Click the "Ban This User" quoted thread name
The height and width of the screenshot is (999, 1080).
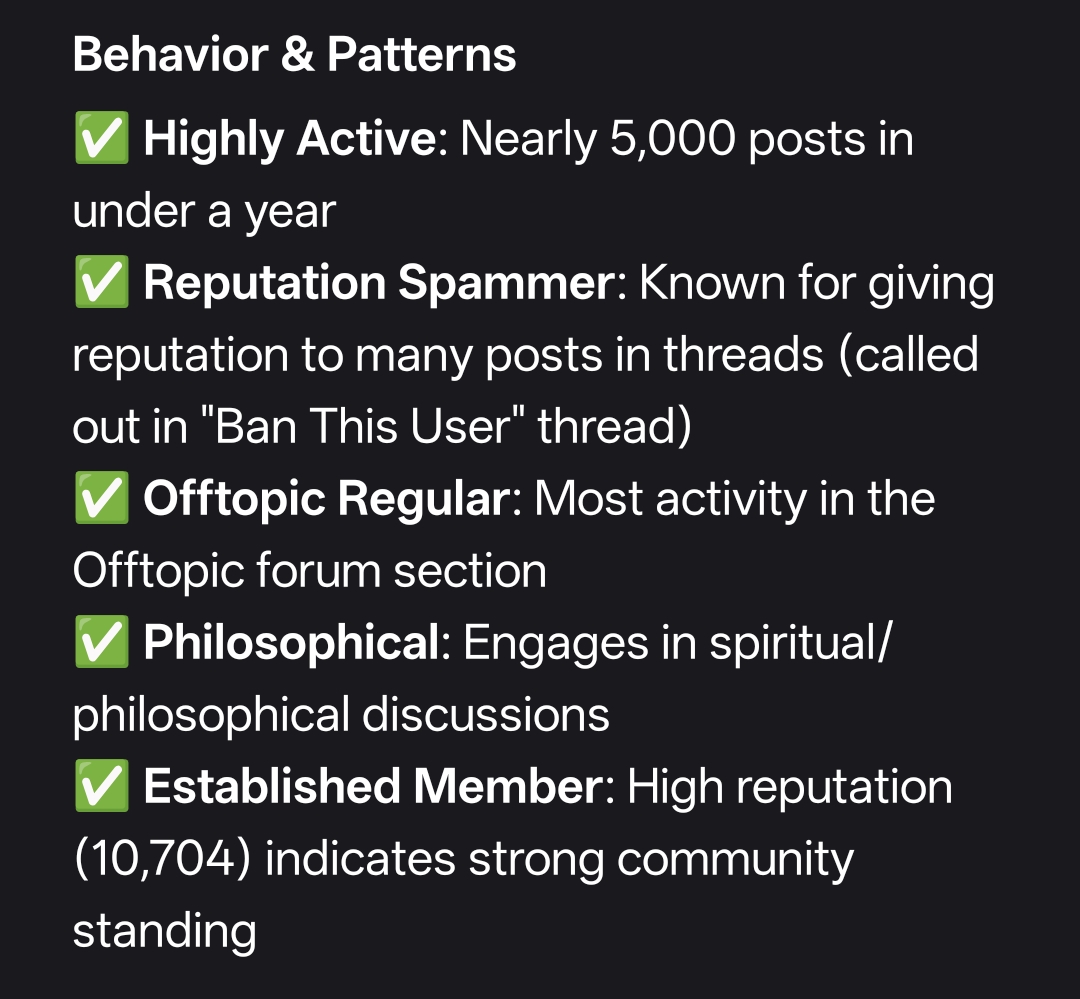[x=363, y=426]
